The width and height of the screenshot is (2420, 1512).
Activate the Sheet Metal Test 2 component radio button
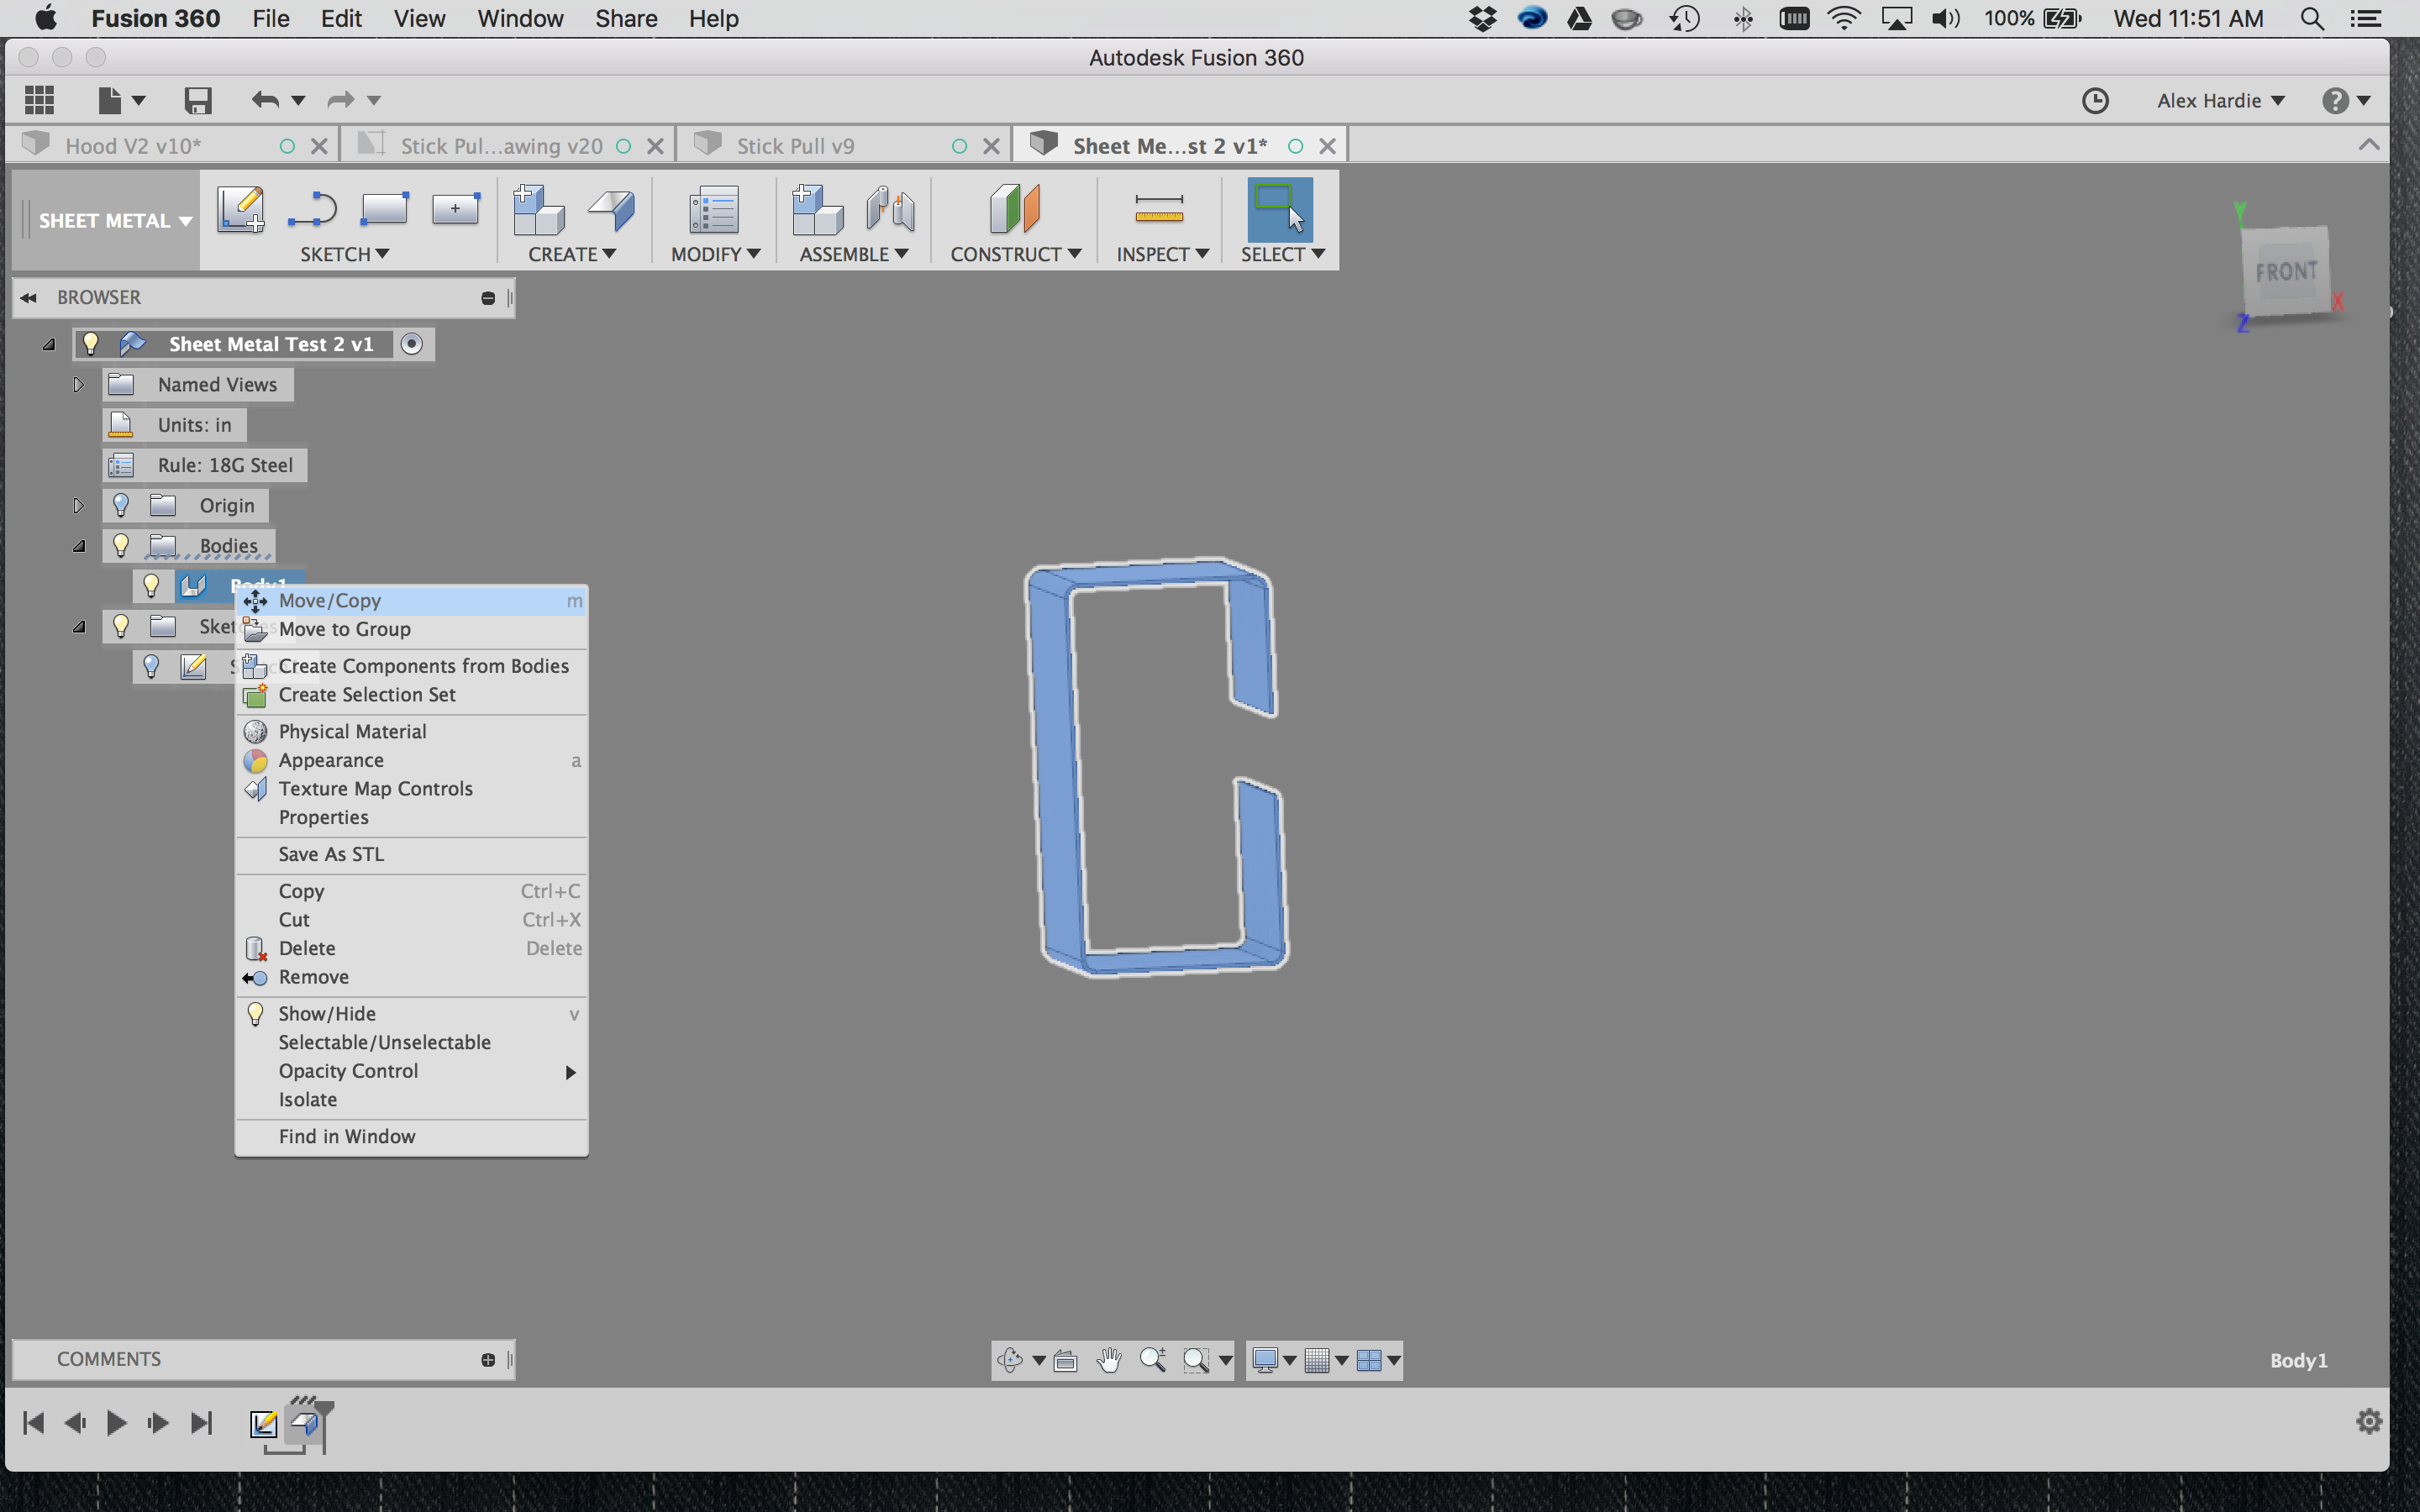point(411,344)
